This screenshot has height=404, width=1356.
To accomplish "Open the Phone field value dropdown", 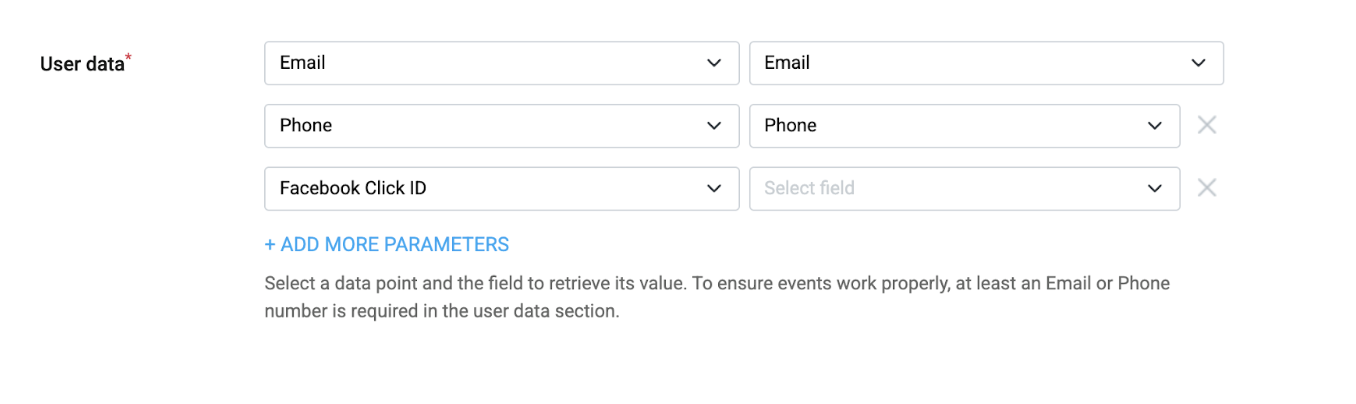I will (x=965, y=126).
